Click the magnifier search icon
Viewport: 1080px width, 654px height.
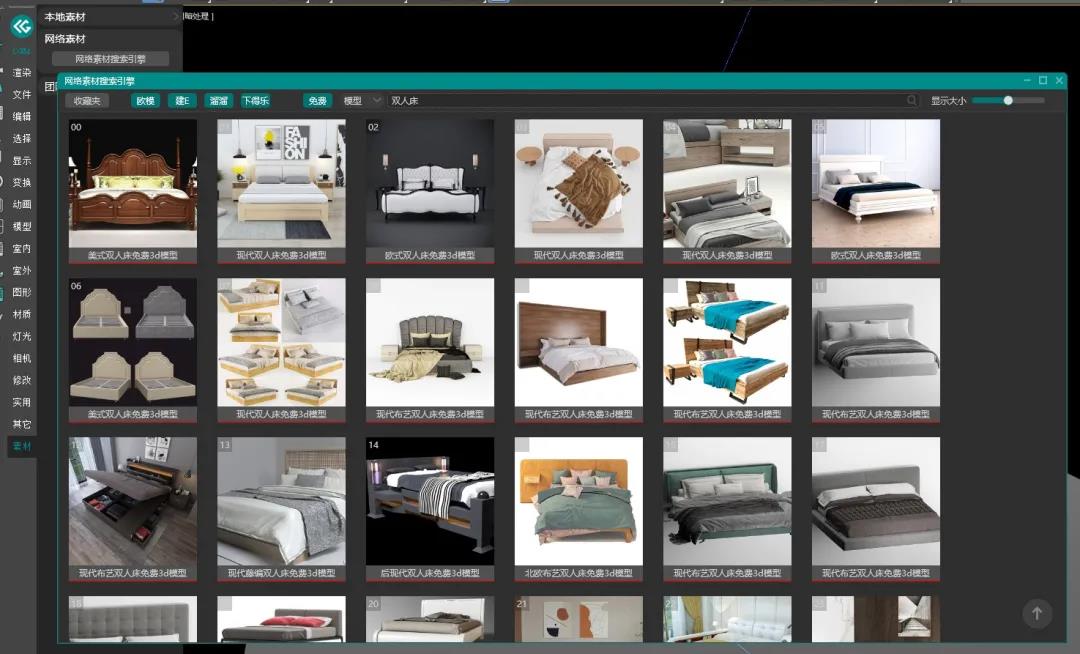(911, 101)
